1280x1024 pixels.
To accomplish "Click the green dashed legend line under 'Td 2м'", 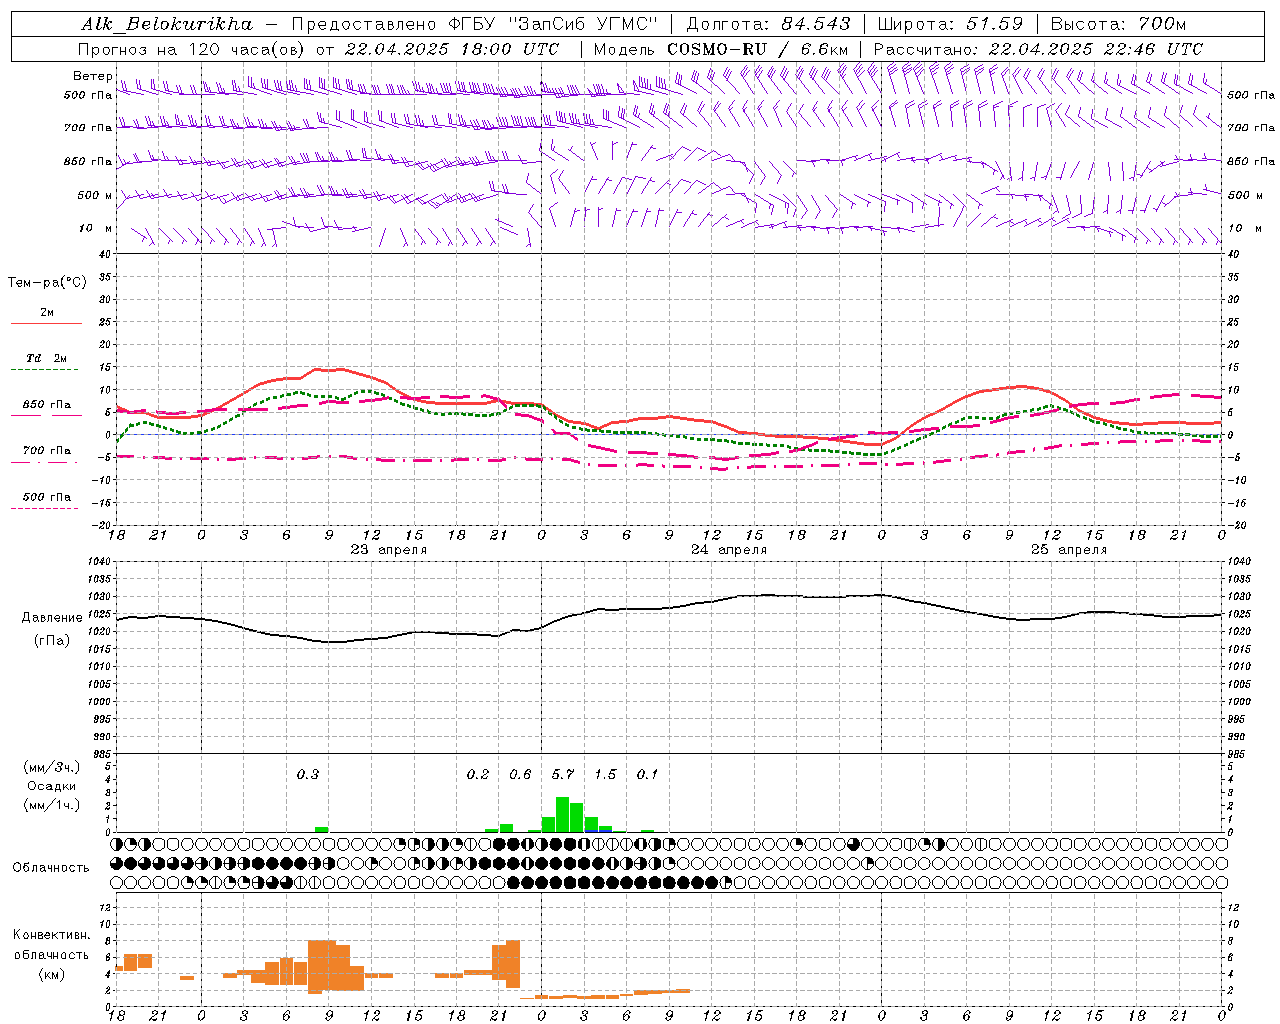I will [x=44, y=370].
